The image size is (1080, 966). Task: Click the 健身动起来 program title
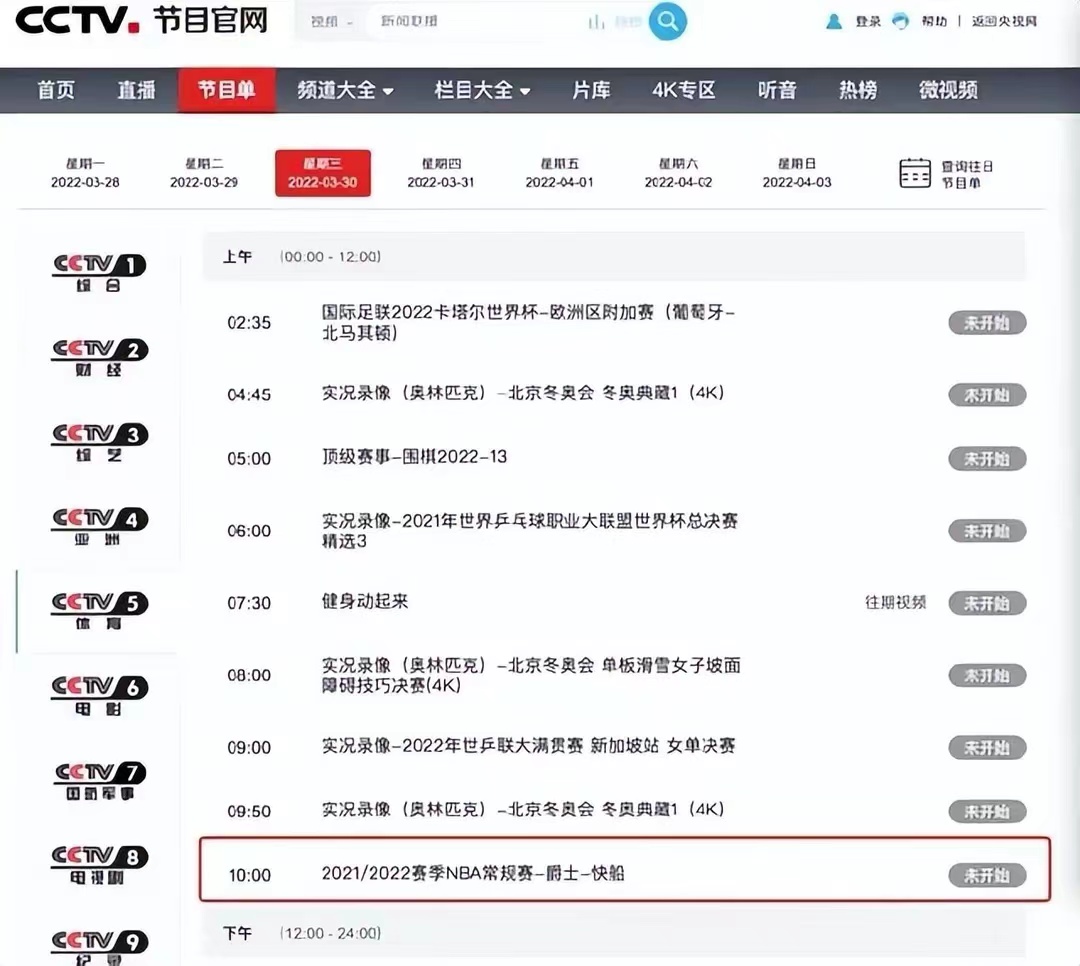tap(365, 602)
